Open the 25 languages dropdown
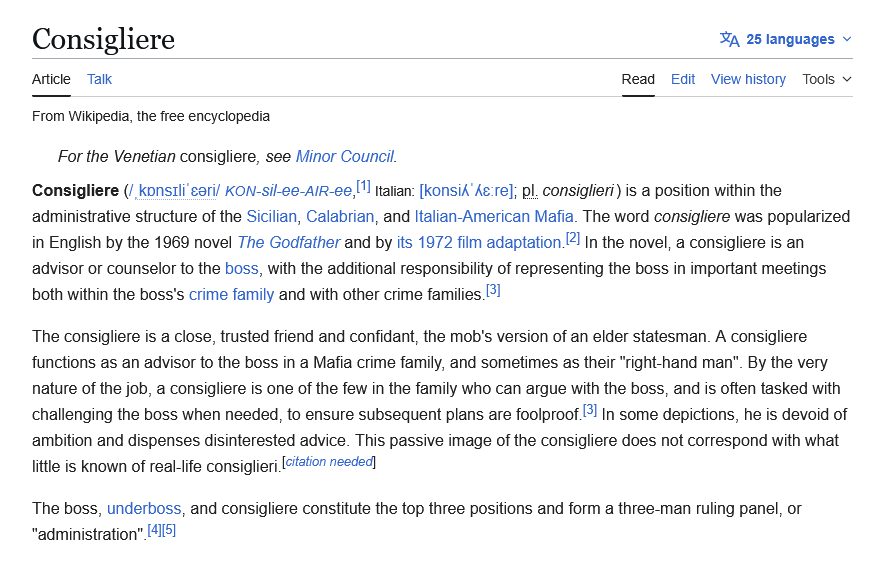 (786, 39)
